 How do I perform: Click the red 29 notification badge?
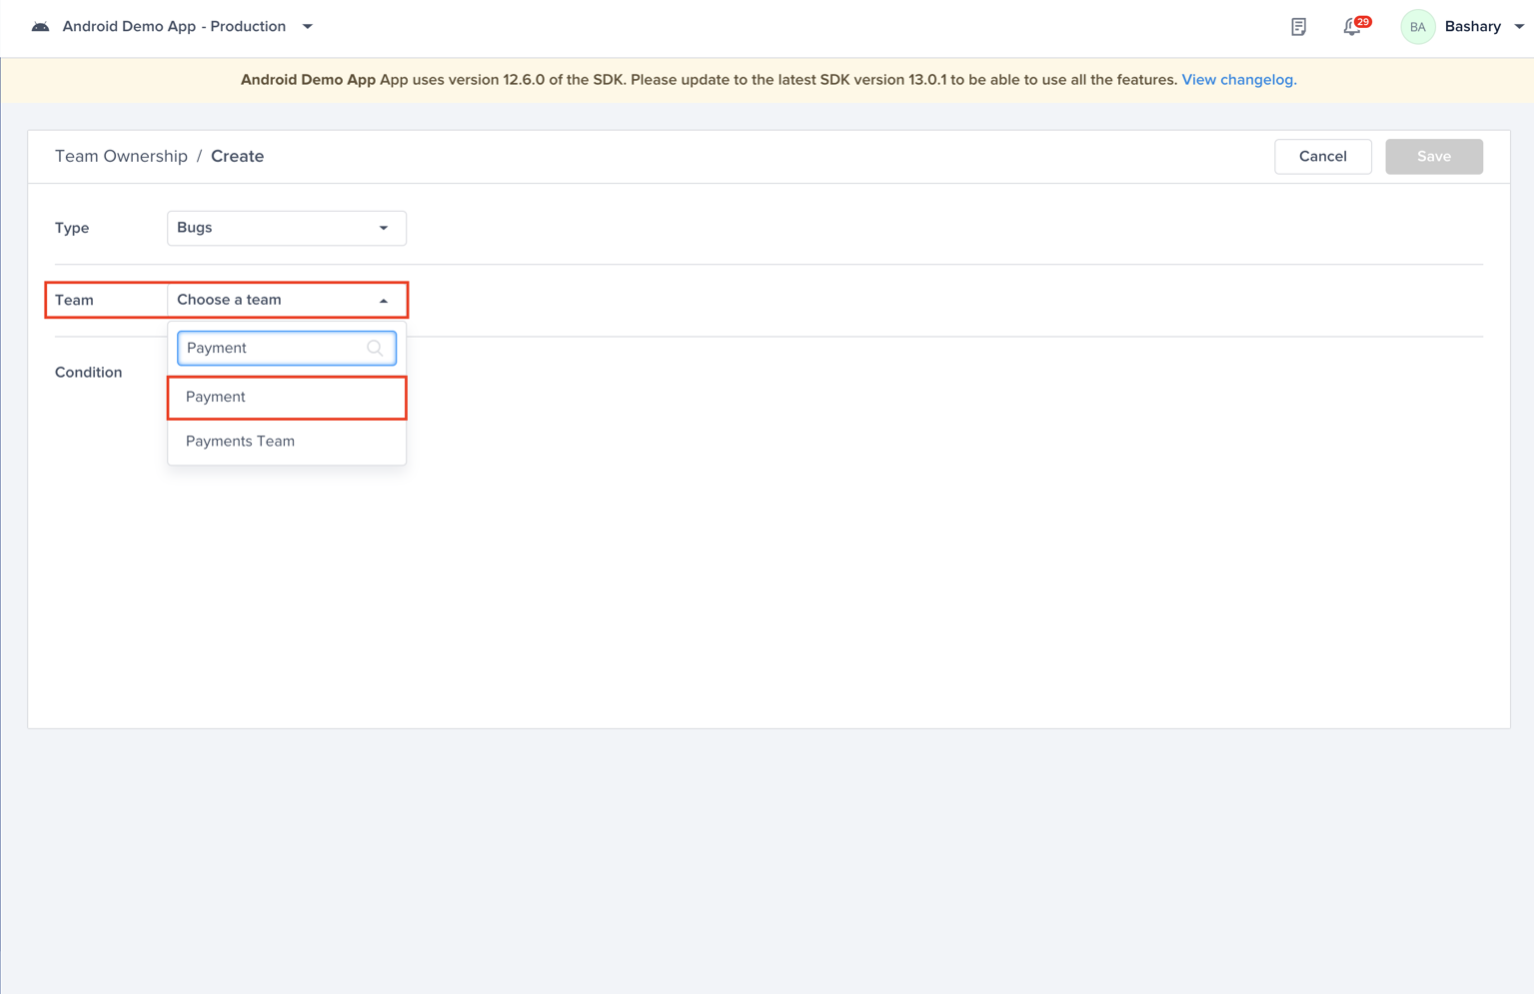point(1363,21)
